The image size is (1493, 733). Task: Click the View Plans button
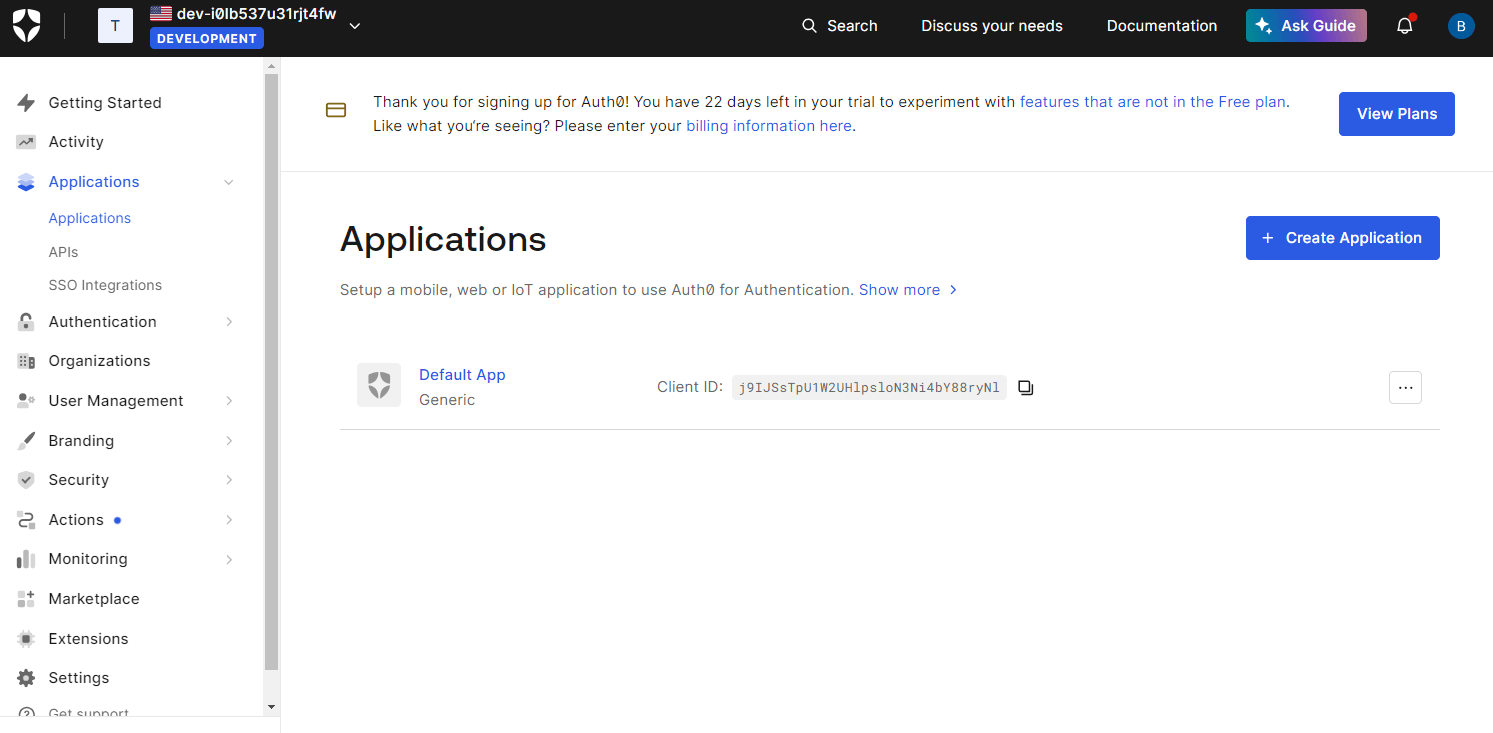coord(1396,114)
